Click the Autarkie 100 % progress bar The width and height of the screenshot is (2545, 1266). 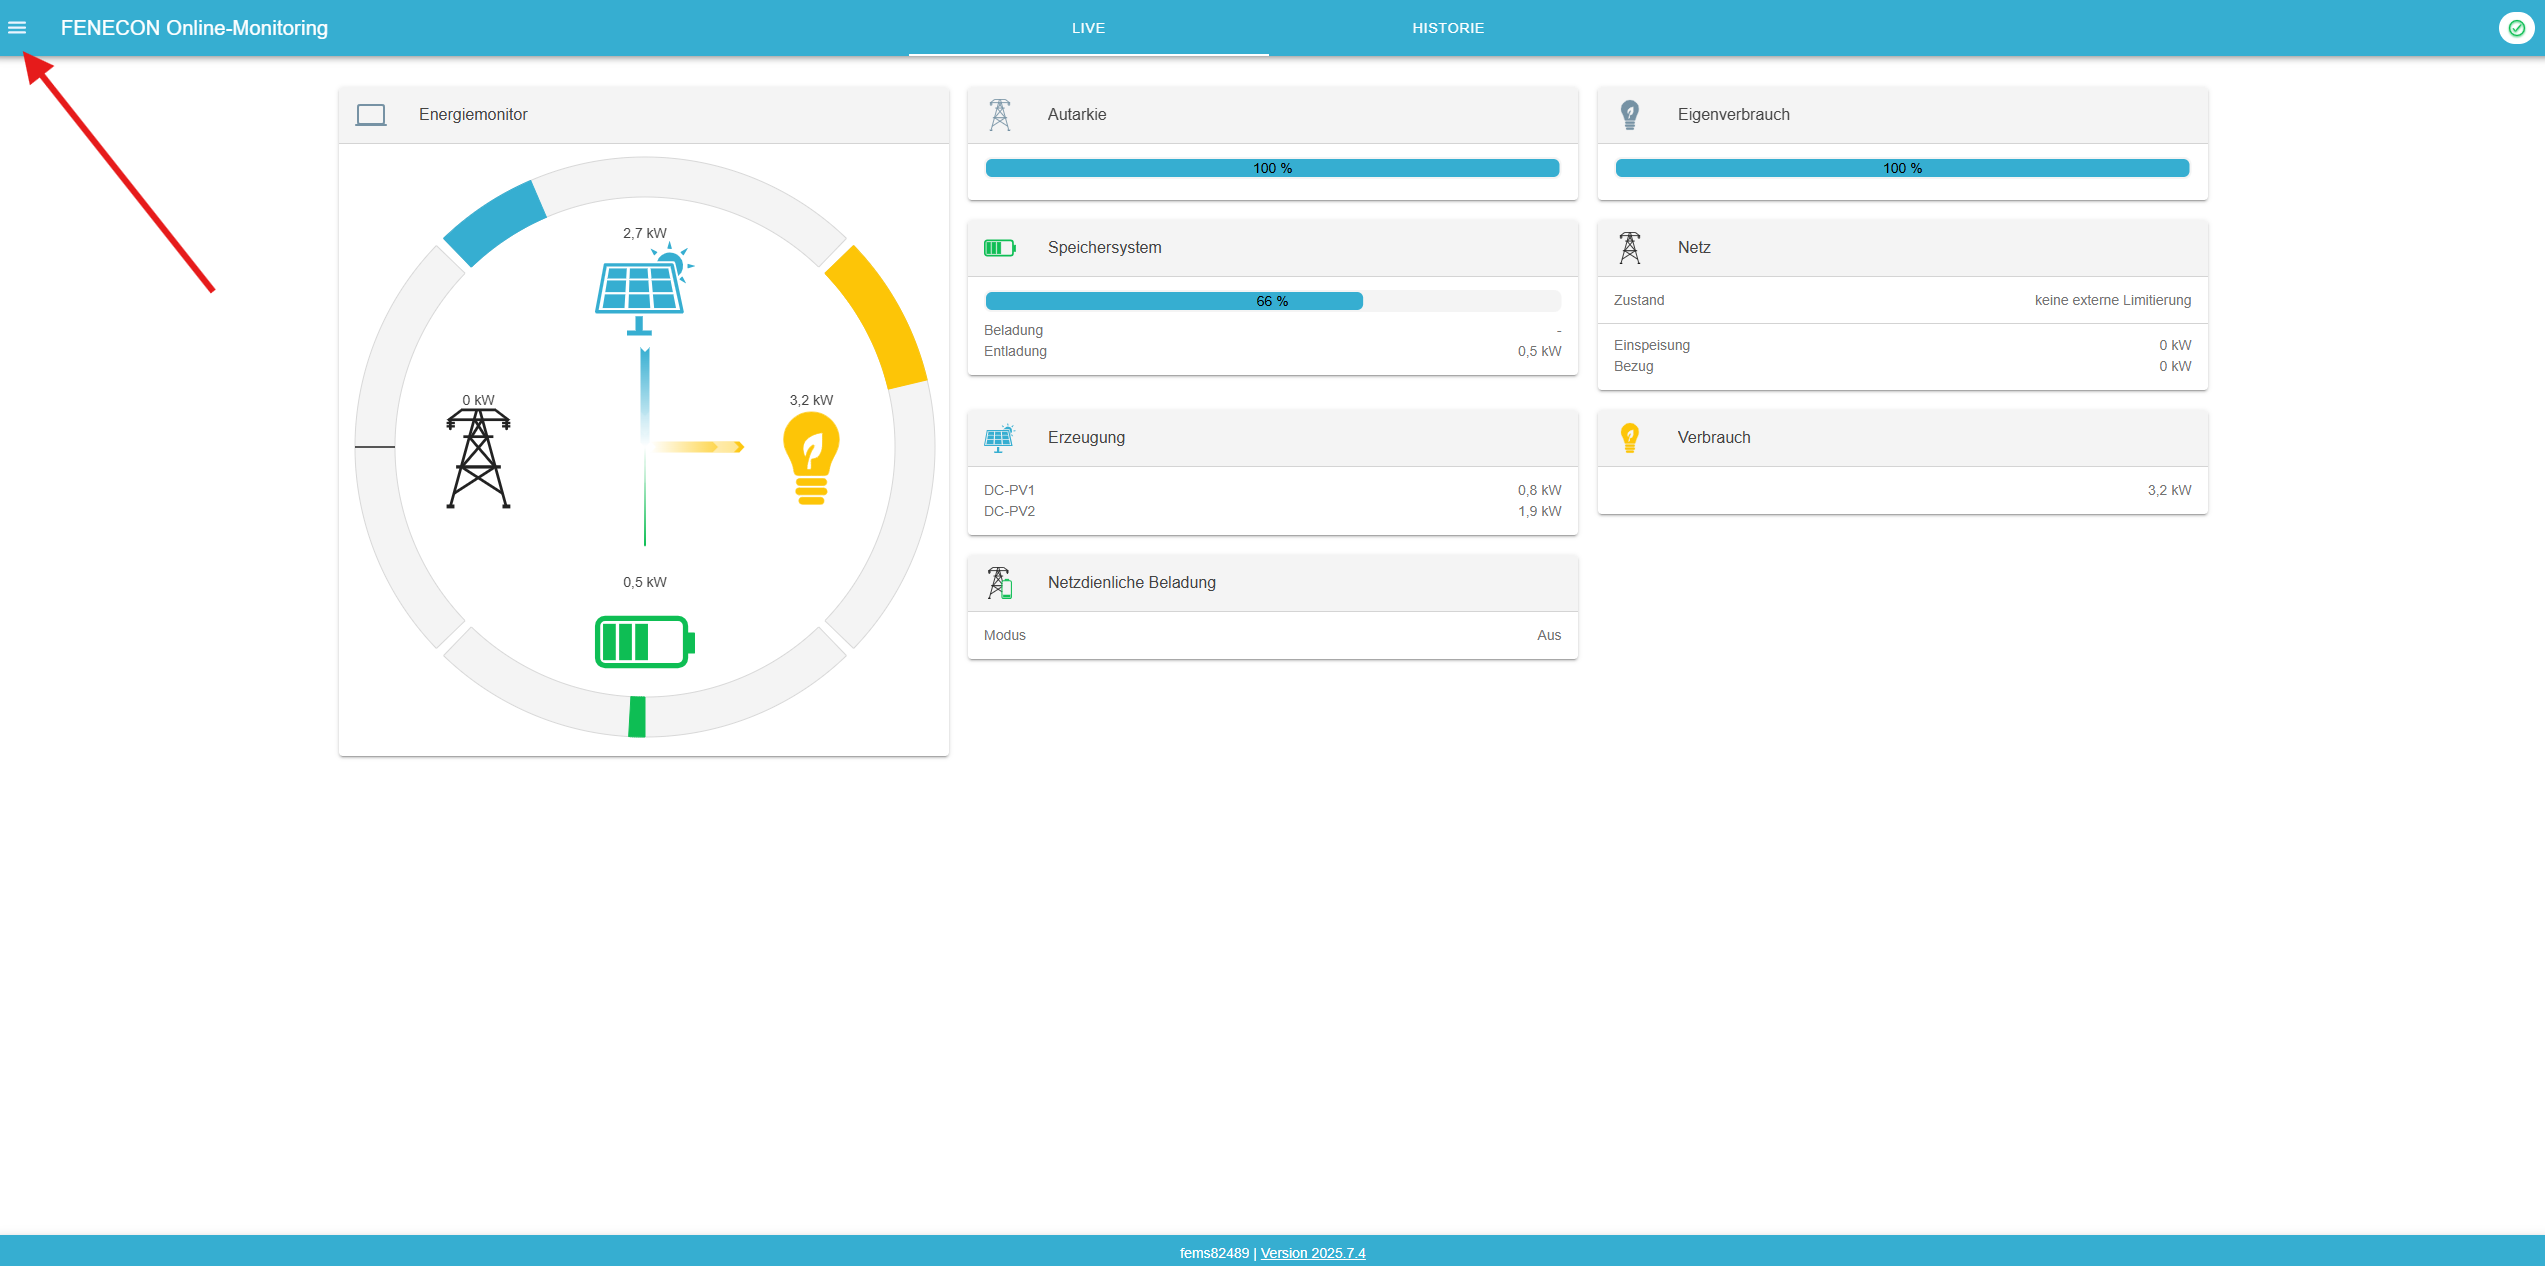[x=1272, y=168]
